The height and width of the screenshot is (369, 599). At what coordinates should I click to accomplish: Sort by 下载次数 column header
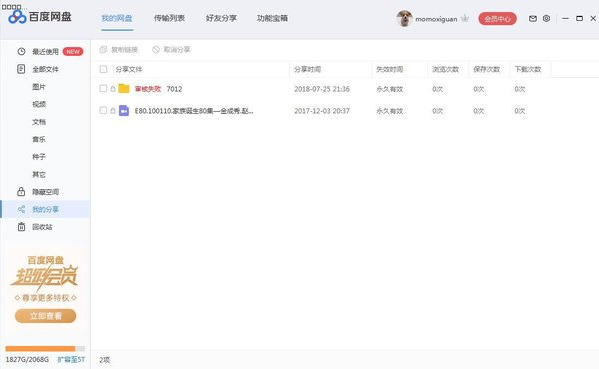(528, 69)
